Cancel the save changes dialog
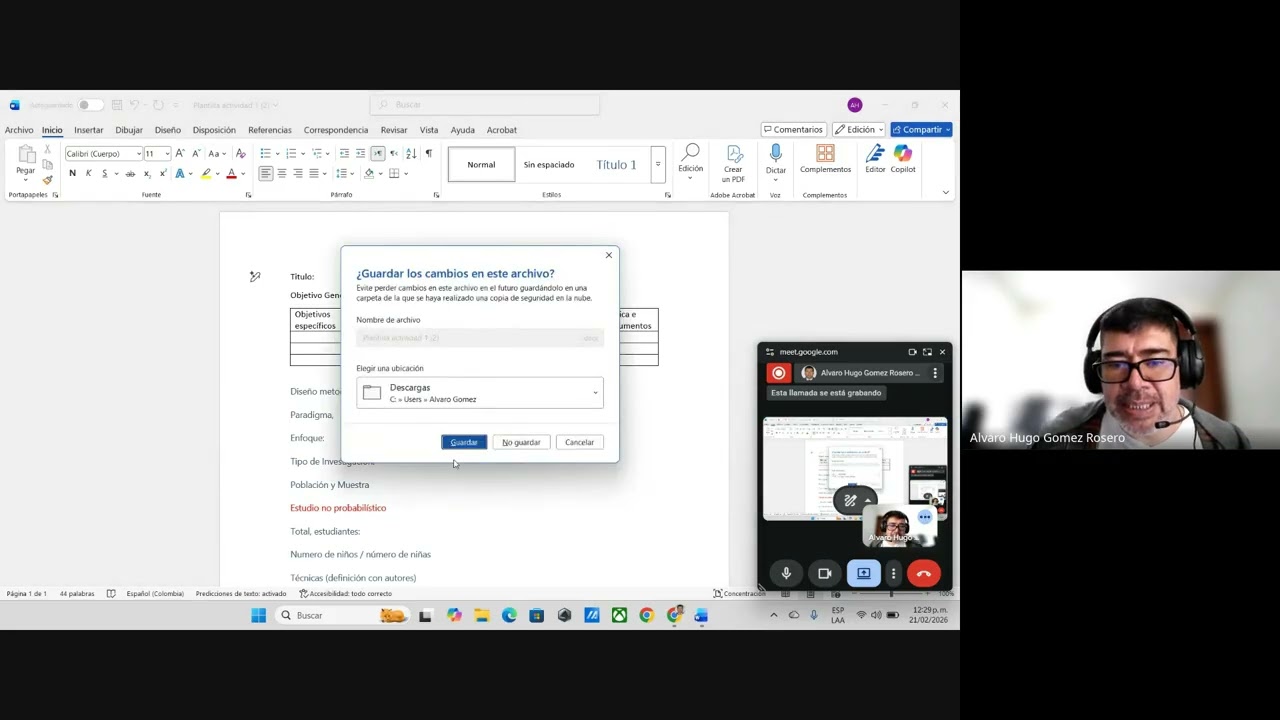 [579, 442]
